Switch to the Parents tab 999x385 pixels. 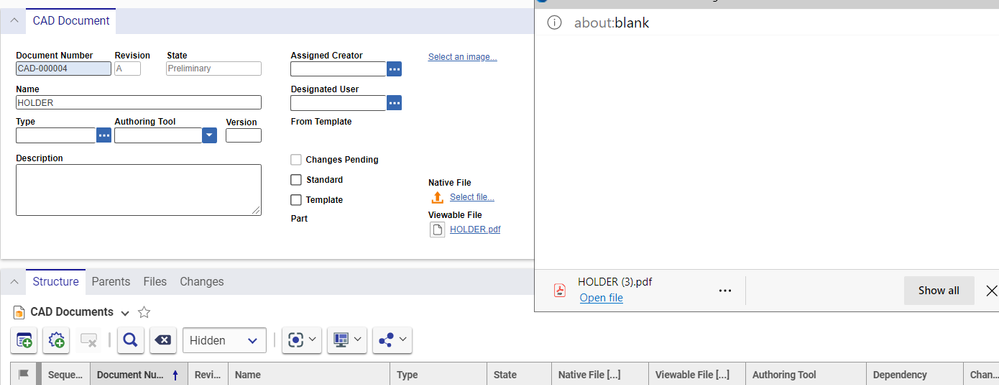111,281
